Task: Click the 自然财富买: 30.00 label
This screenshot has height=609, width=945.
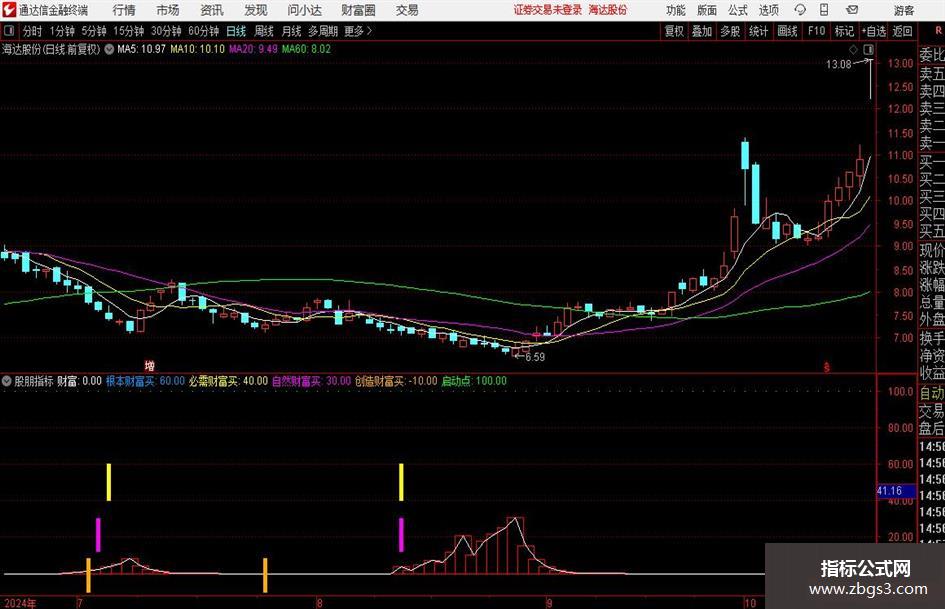Action: 312,381
